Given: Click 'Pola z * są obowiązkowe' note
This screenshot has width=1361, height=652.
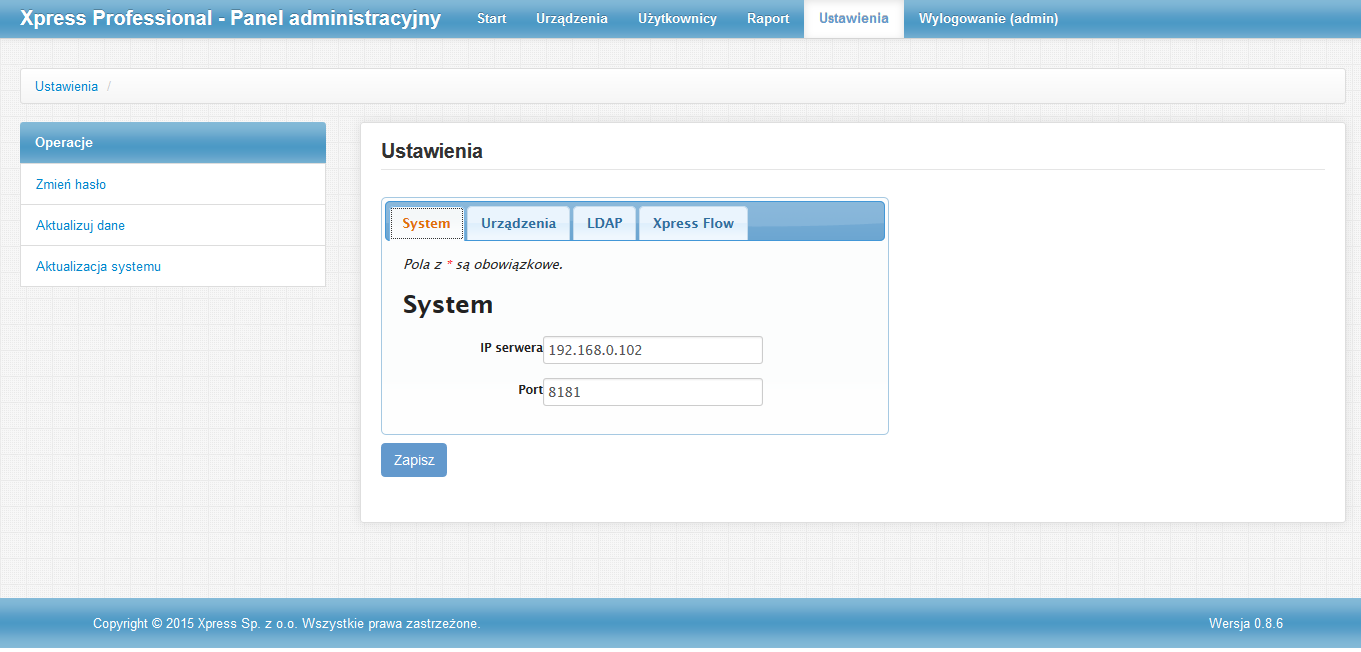Looking at the screenshot, I should 483,265.
